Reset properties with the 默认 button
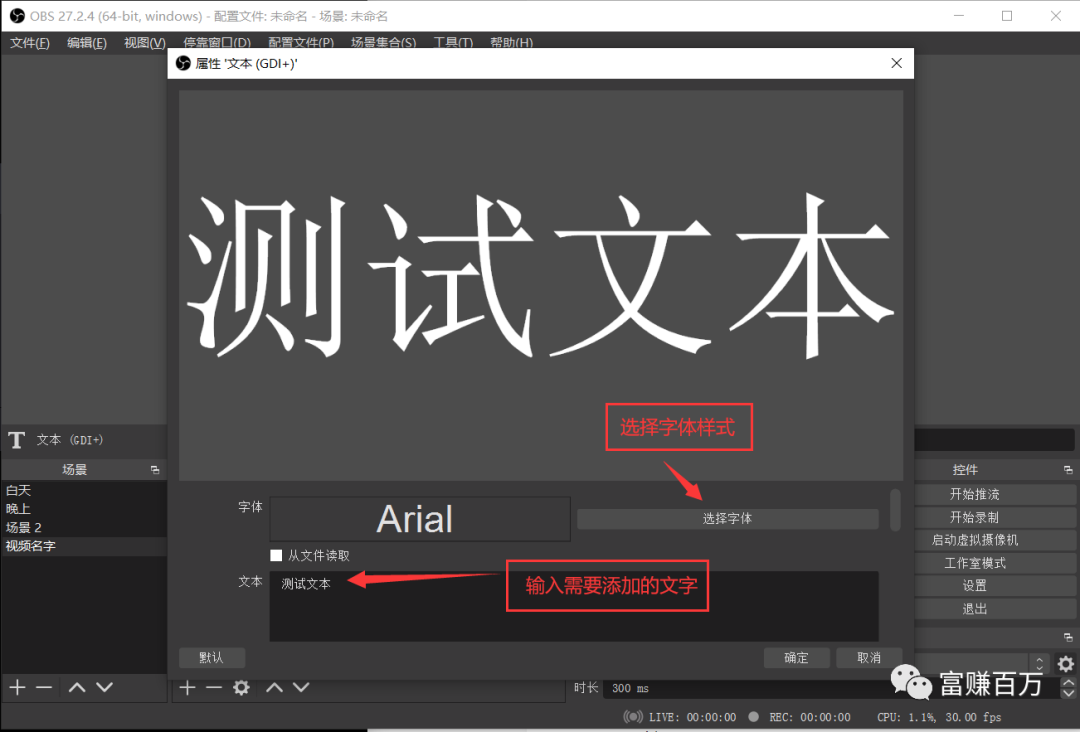 pos(212,657)
